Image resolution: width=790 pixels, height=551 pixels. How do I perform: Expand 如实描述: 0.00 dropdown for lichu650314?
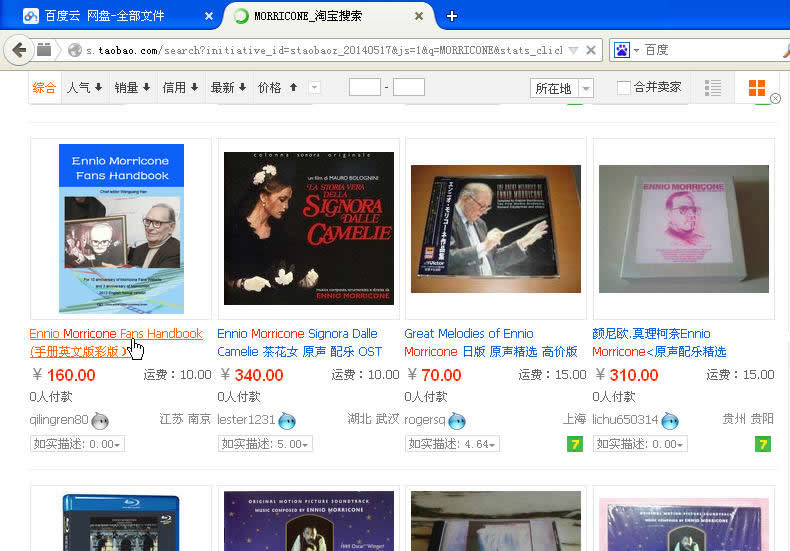[x=640, y=444]
